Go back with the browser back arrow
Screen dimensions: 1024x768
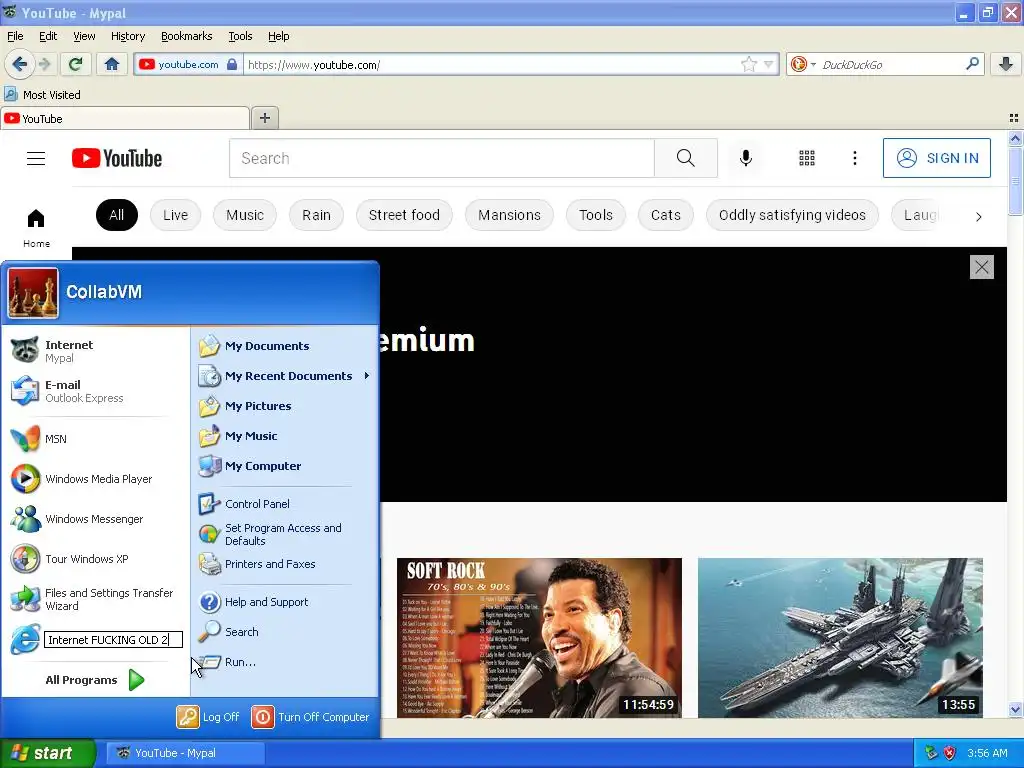(x=19, y=64)
